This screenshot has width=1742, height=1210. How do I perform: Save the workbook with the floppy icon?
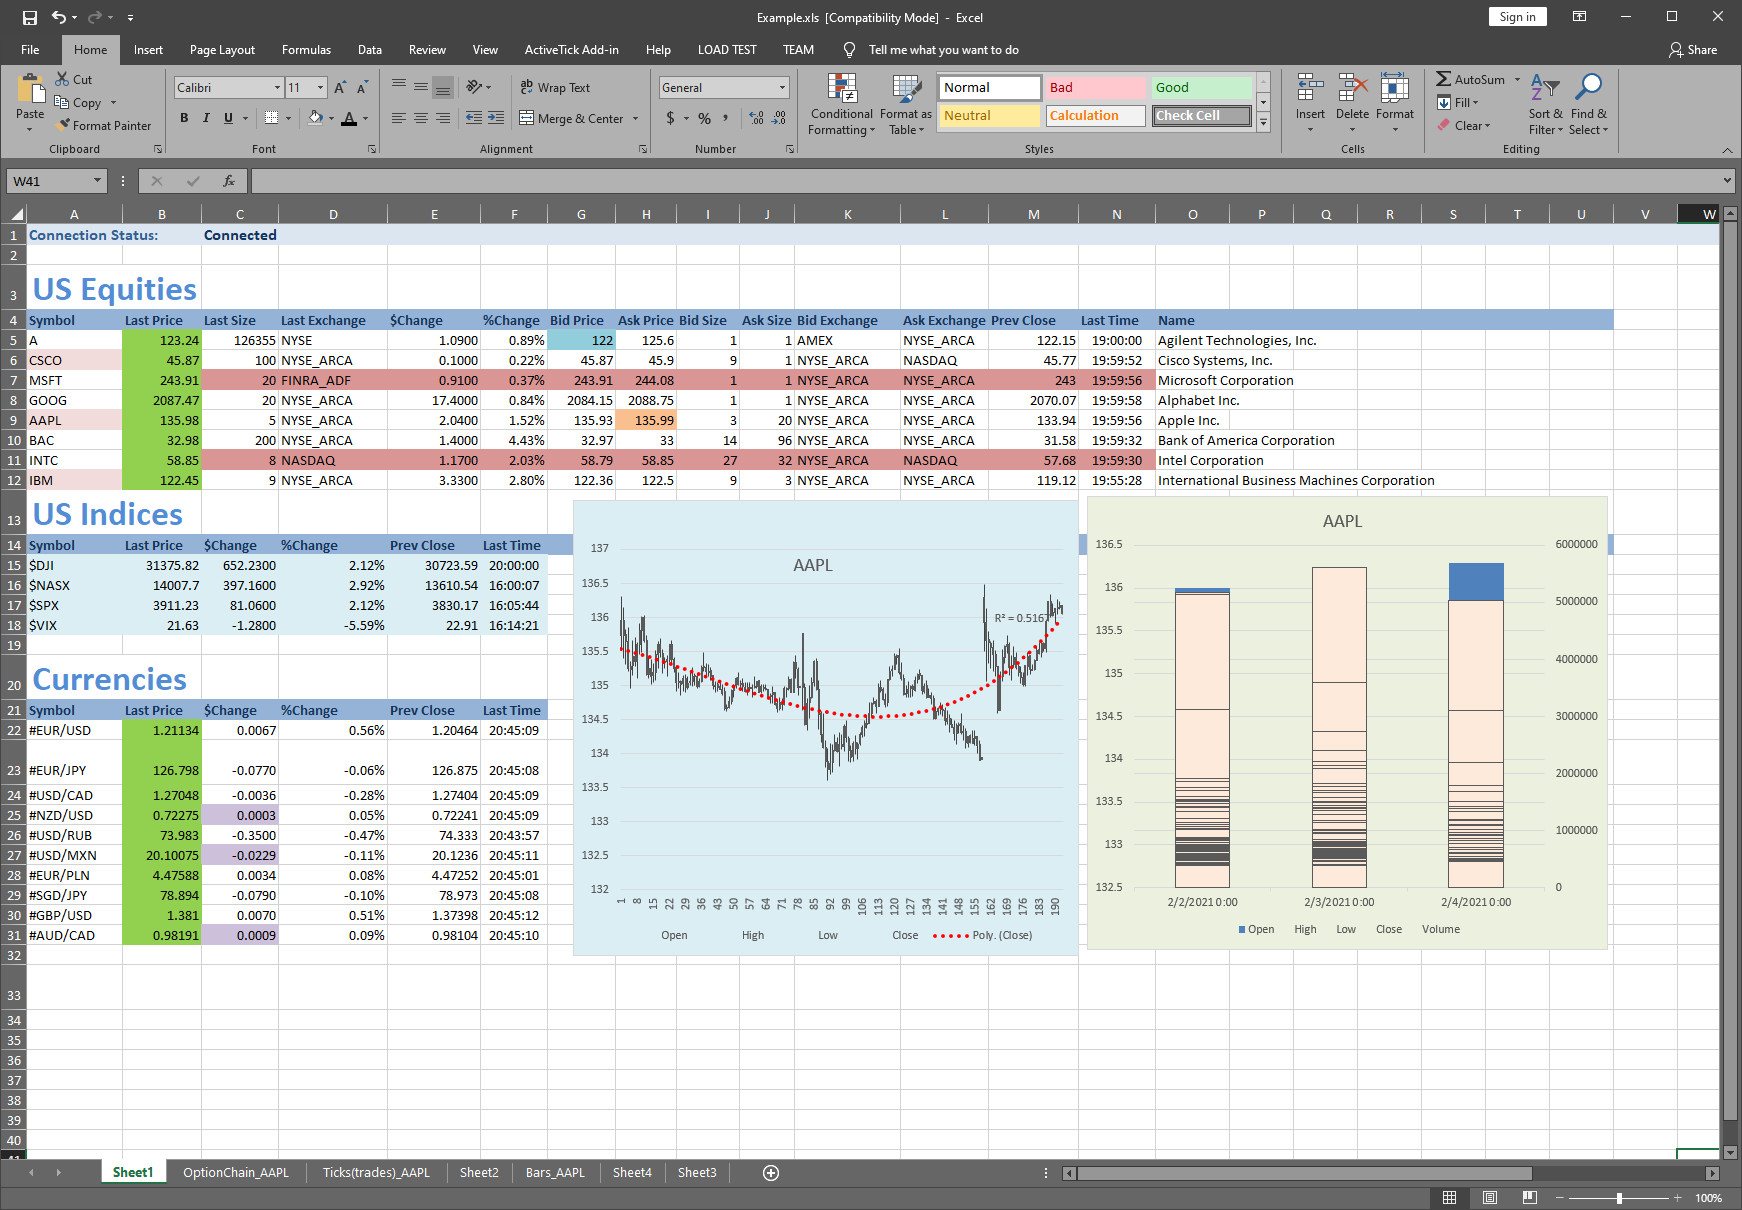[x=29, y=17]
